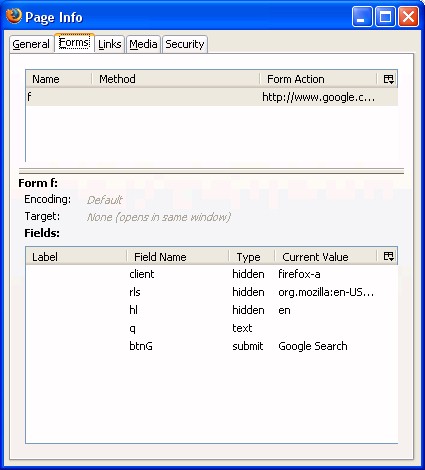Minimize the Page Info window
Screen dimensions: 425x470
tap(362, 17)
